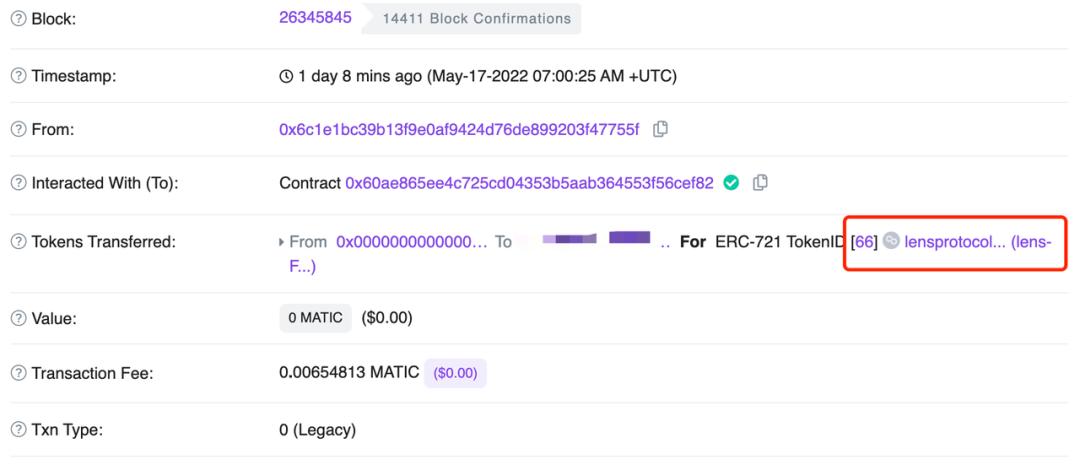Click the 14411 Block Confirmations badge
This screenshot has width=1080, height=476.
pyautogui.click(x=477, y=19)
